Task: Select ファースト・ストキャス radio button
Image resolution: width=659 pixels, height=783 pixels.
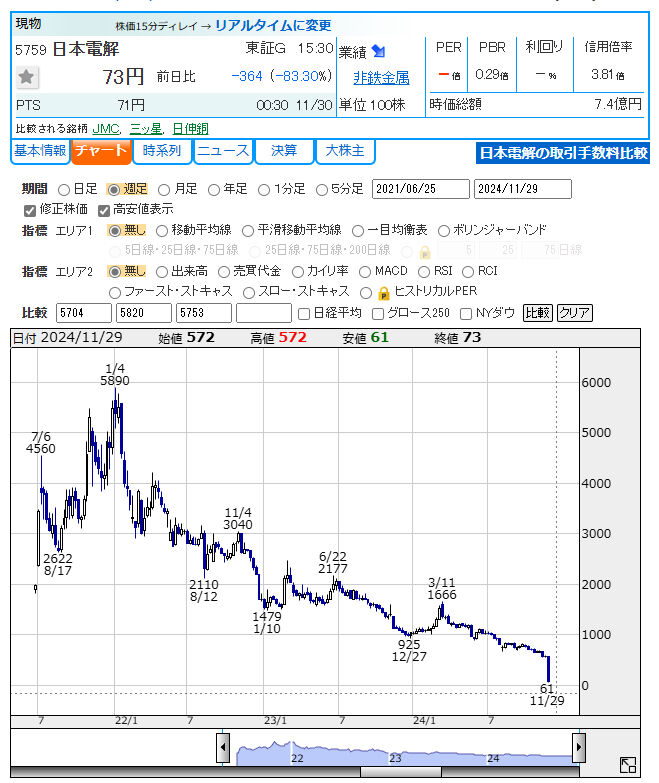Action: click(115, 293)
